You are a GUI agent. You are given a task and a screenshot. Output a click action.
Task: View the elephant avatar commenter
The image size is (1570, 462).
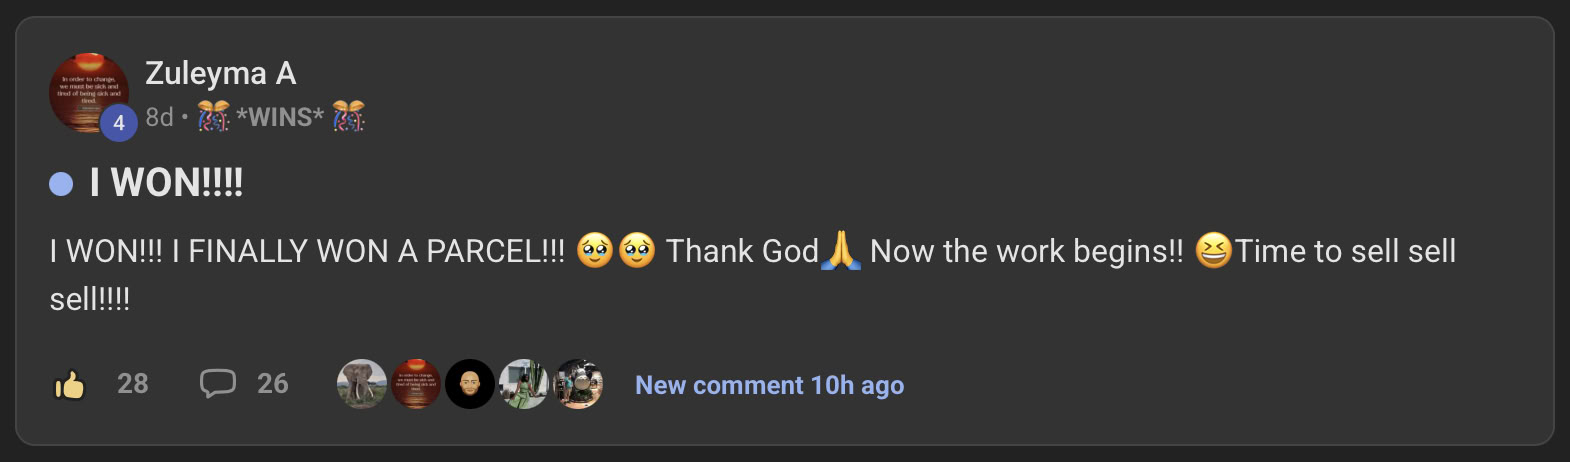[362, 384]
